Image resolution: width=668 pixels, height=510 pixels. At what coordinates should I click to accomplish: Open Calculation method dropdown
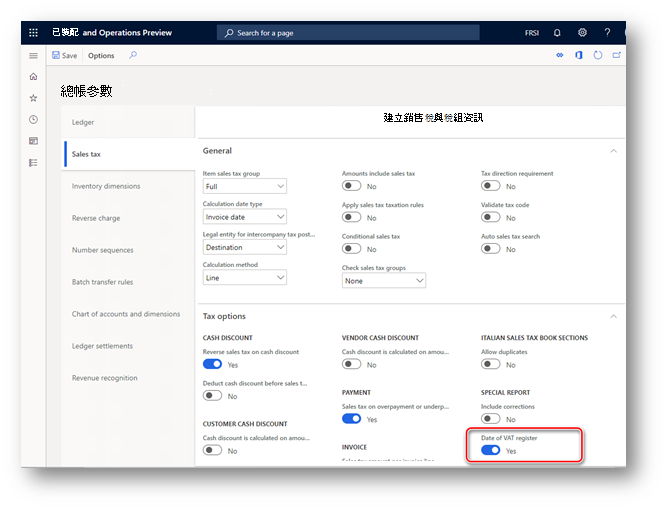[x=245, y=278]
